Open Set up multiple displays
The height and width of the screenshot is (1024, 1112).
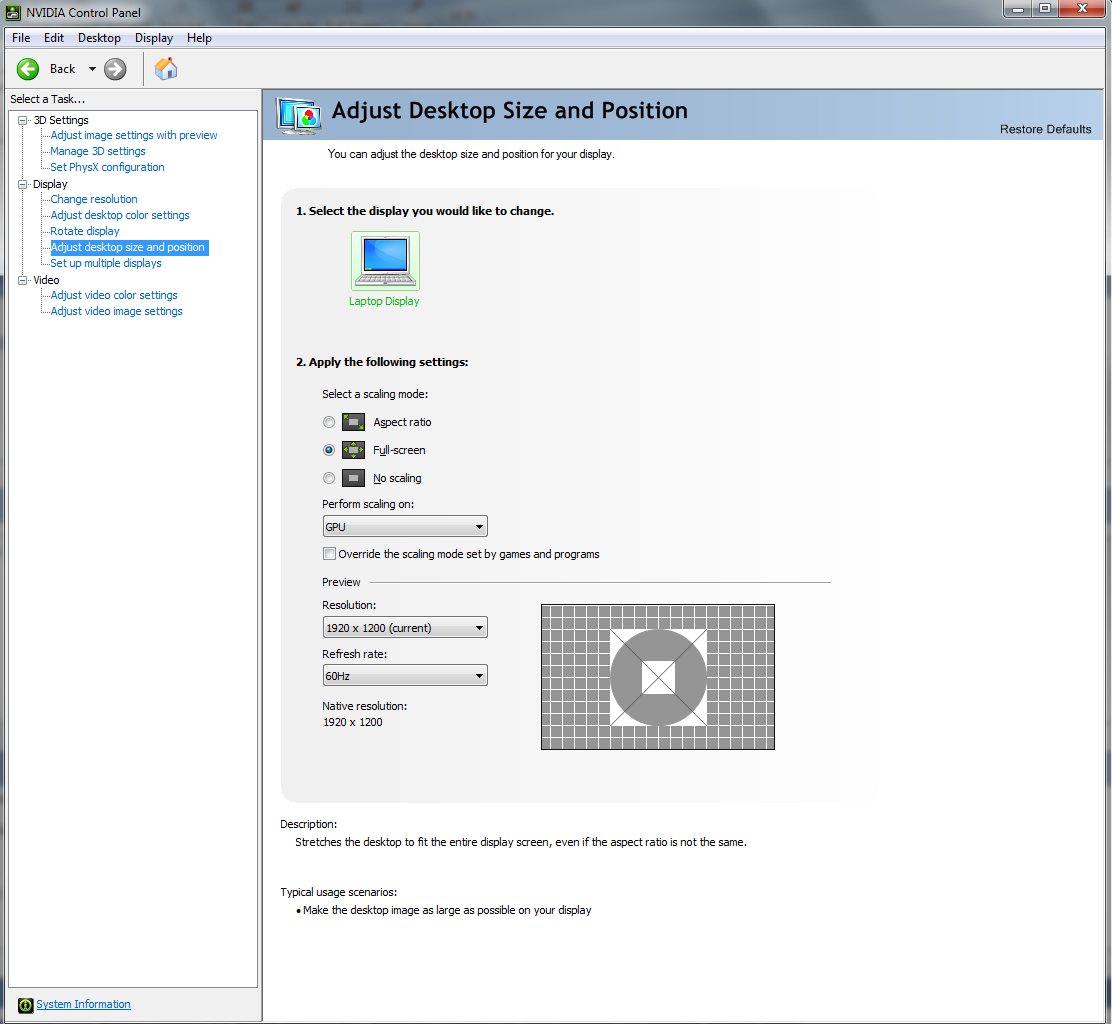(x=106, y=263)
